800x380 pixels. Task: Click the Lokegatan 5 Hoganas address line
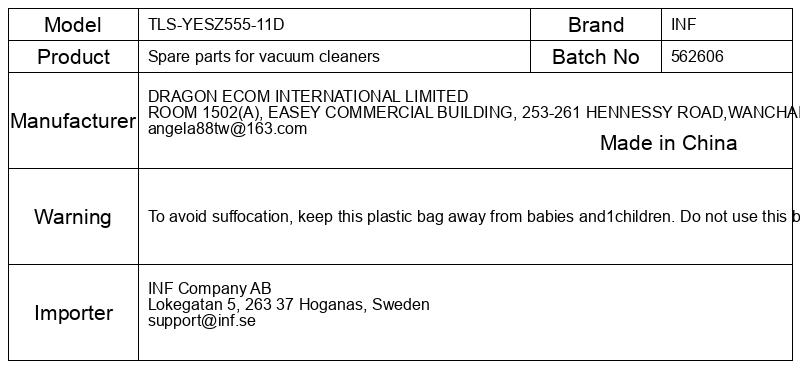point(289,305)
